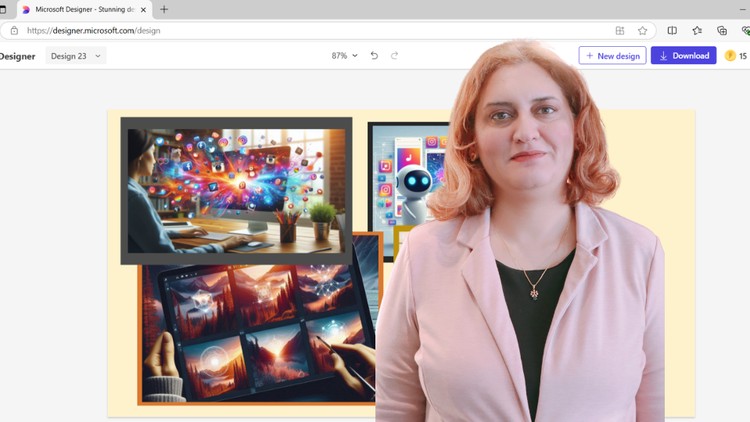Open the split screen browser icon

point(672,31)
